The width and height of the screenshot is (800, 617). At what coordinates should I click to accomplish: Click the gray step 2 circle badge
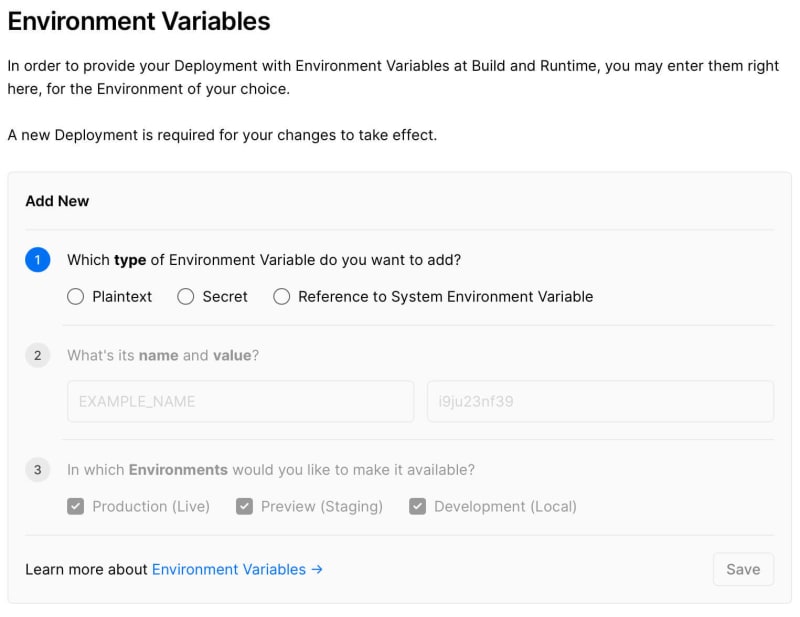tap(38, 355)
